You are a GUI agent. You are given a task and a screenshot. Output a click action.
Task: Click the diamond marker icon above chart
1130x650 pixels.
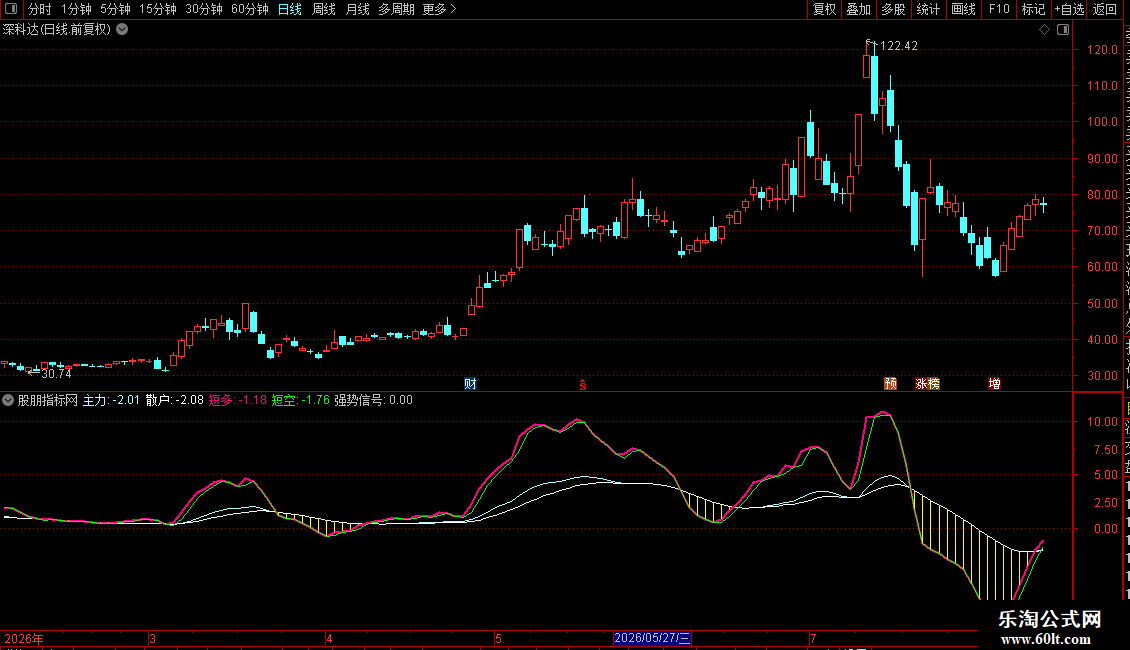point(1044,30)
